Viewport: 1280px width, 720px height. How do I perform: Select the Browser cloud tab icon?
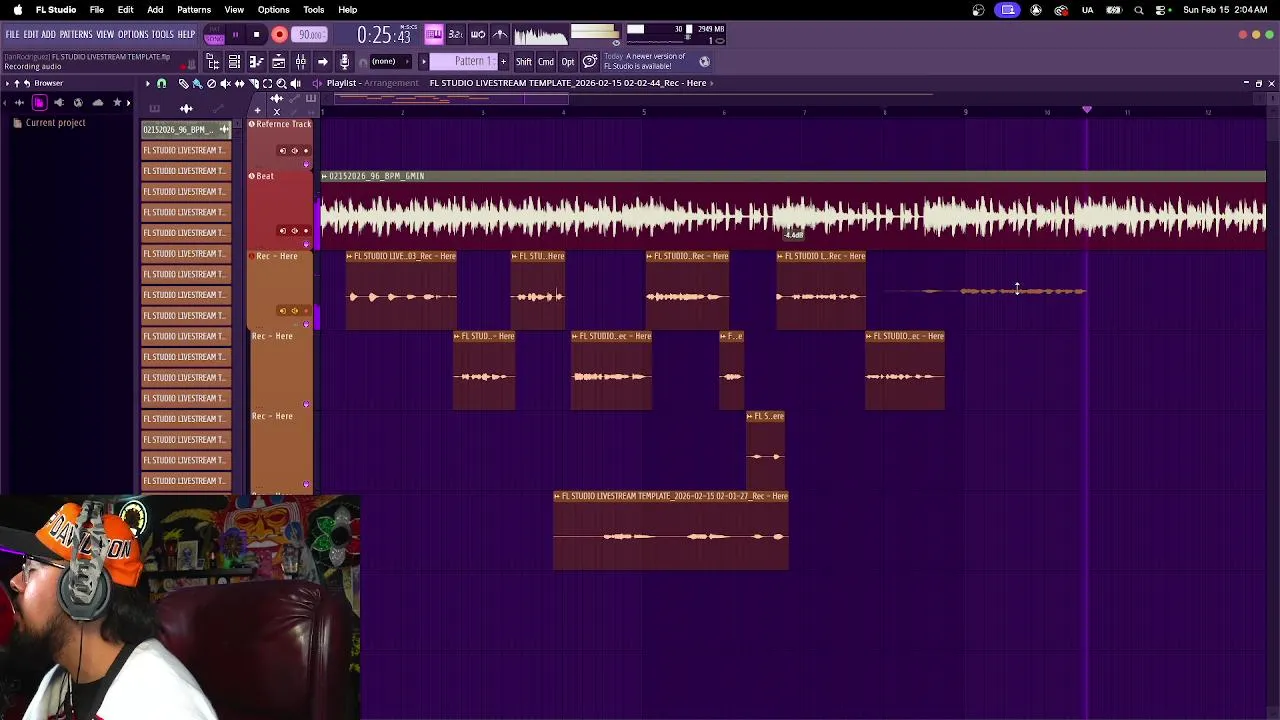98,103
